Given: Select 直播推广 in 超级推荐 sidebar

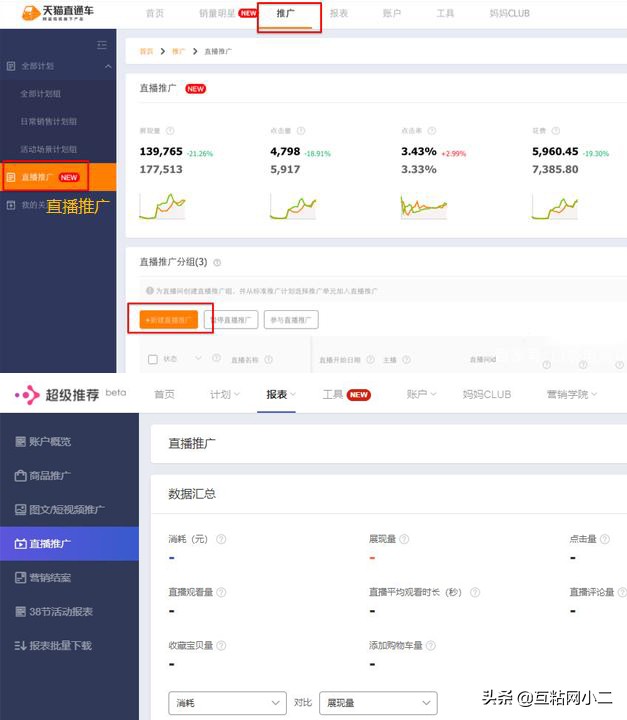Looking at the screenshot, I should [69, 544].
